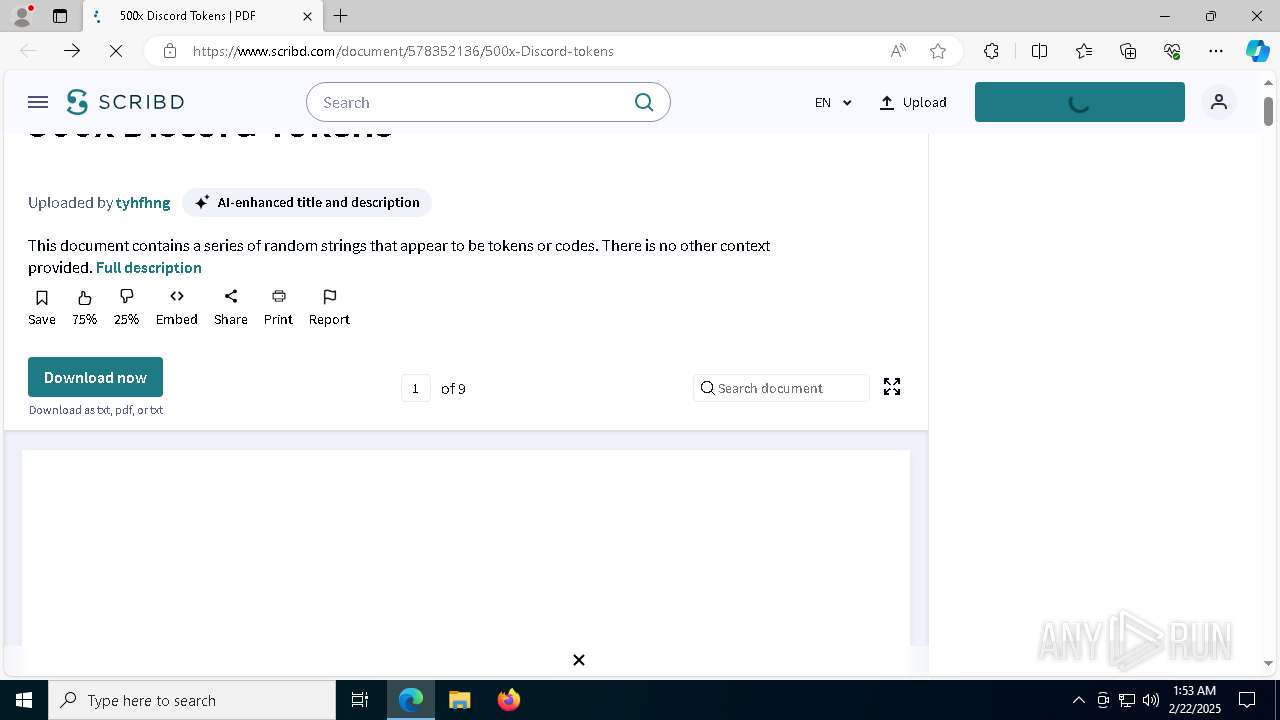Open the Edge profile icon
Screen dimensions: 1280x720
click(x=22, y=16)
